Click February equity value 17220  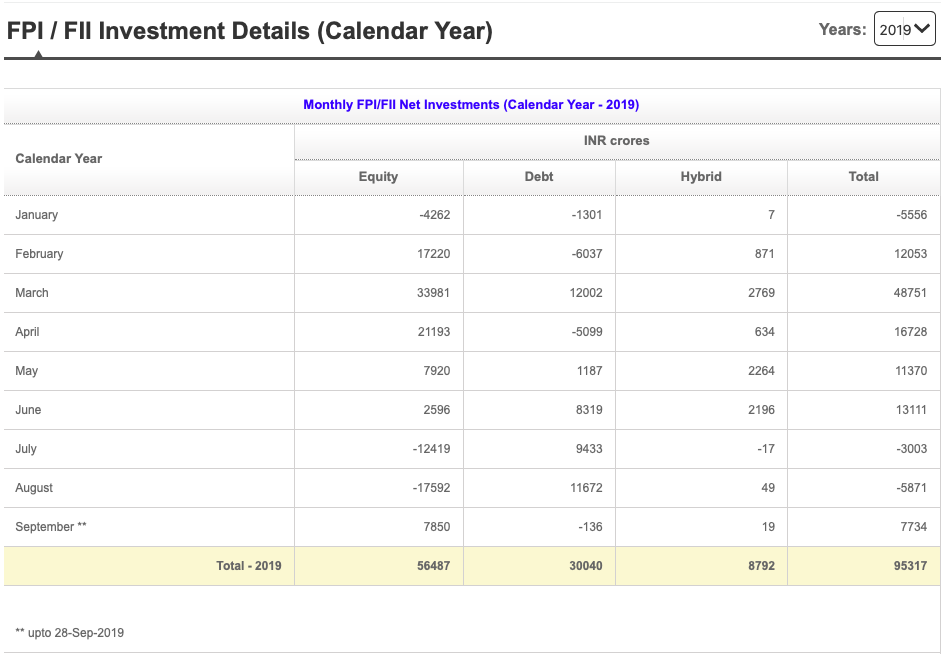pos(434,253)
